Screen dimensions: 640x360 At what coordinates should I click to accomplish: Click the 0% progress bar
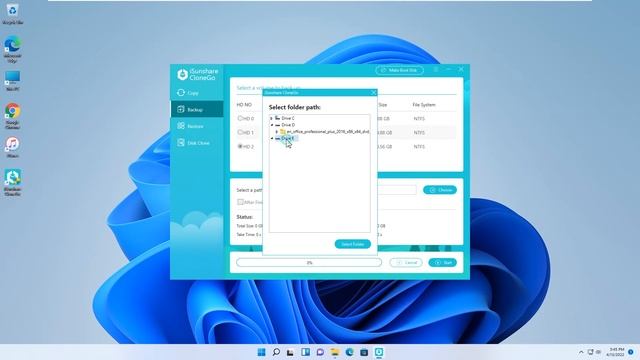(x=309, y=262)
